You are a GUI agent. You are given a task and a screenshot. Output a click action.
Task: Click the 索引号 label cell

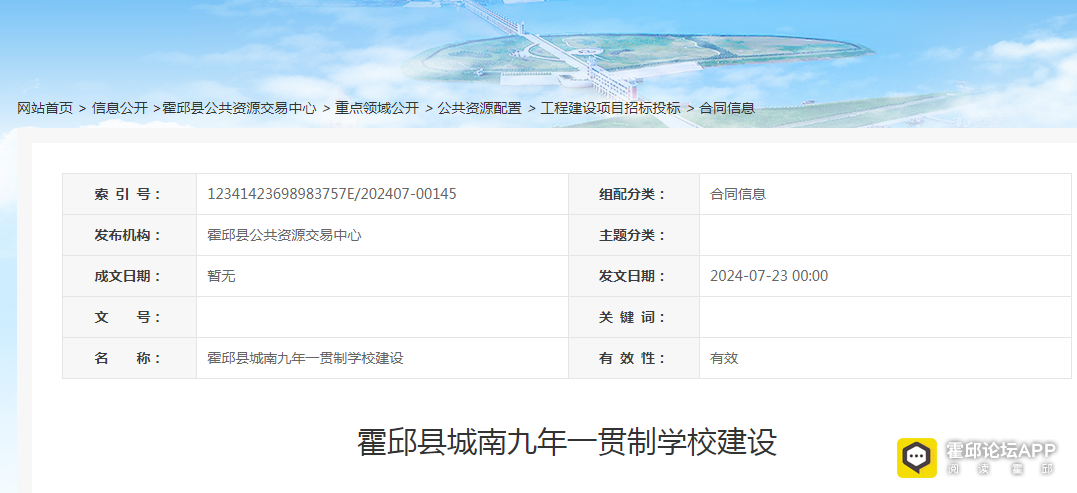pos(130,194)
